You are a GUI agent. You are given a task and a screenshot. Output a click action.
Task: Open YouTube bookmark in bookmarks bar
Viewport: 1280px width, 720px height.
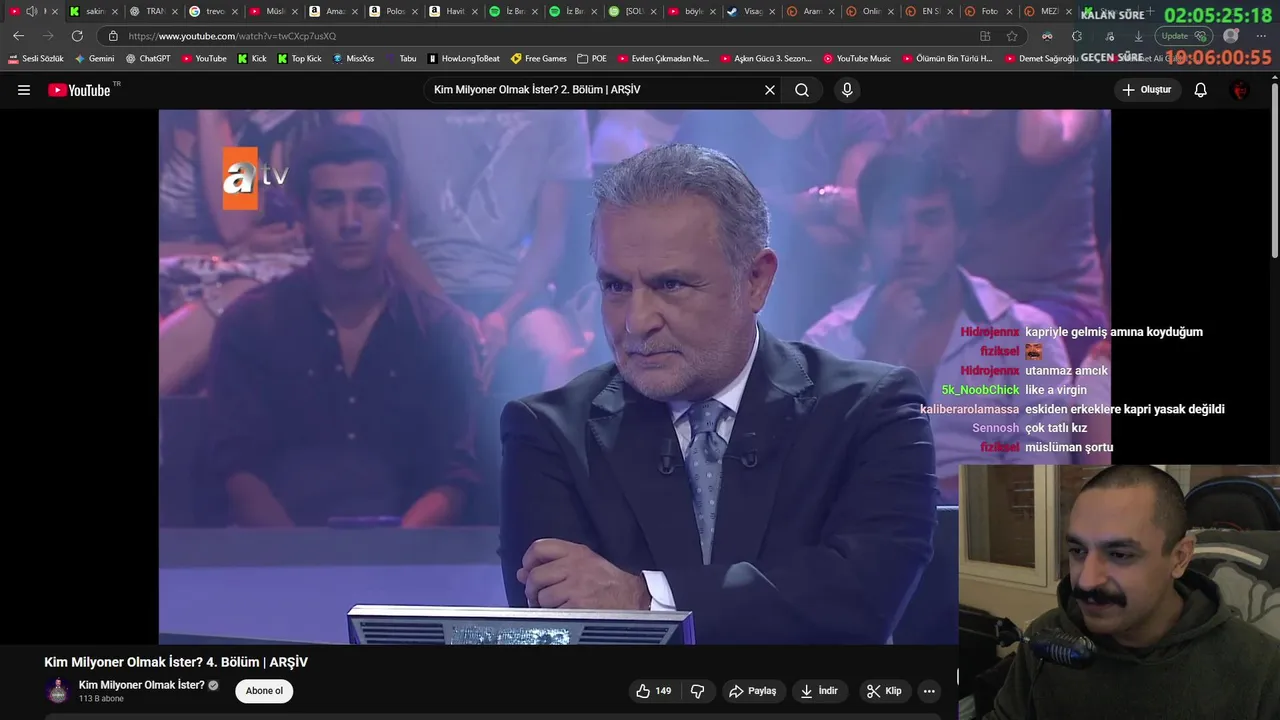[204, 59]
